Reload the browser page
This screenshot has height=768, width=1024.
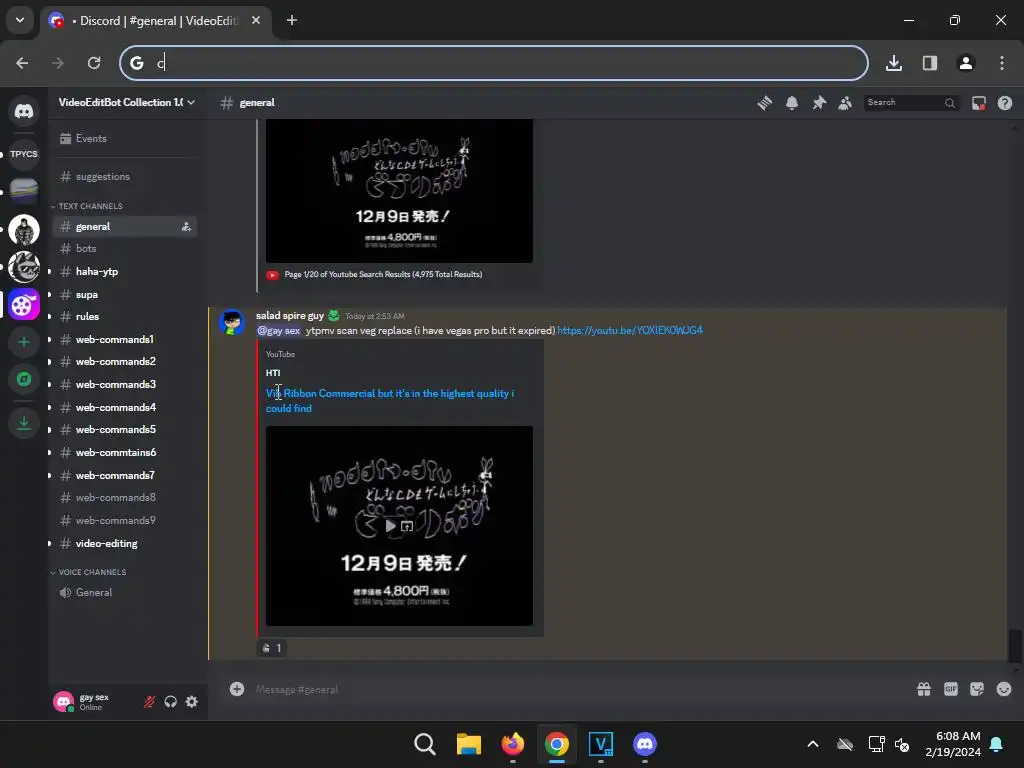coord(94,63)
